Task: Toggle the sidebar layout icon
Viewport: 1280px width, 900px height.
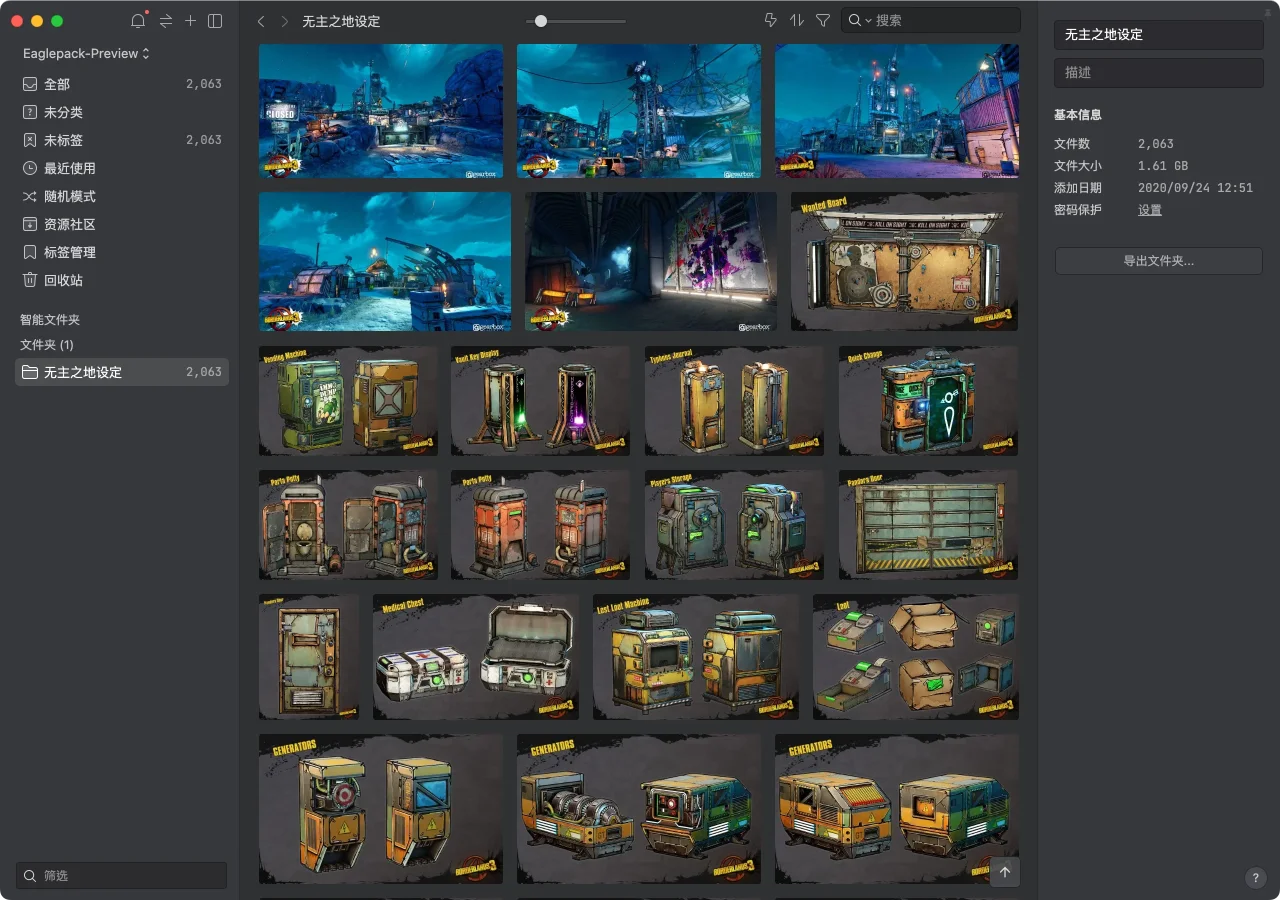Action: (215, 21)
